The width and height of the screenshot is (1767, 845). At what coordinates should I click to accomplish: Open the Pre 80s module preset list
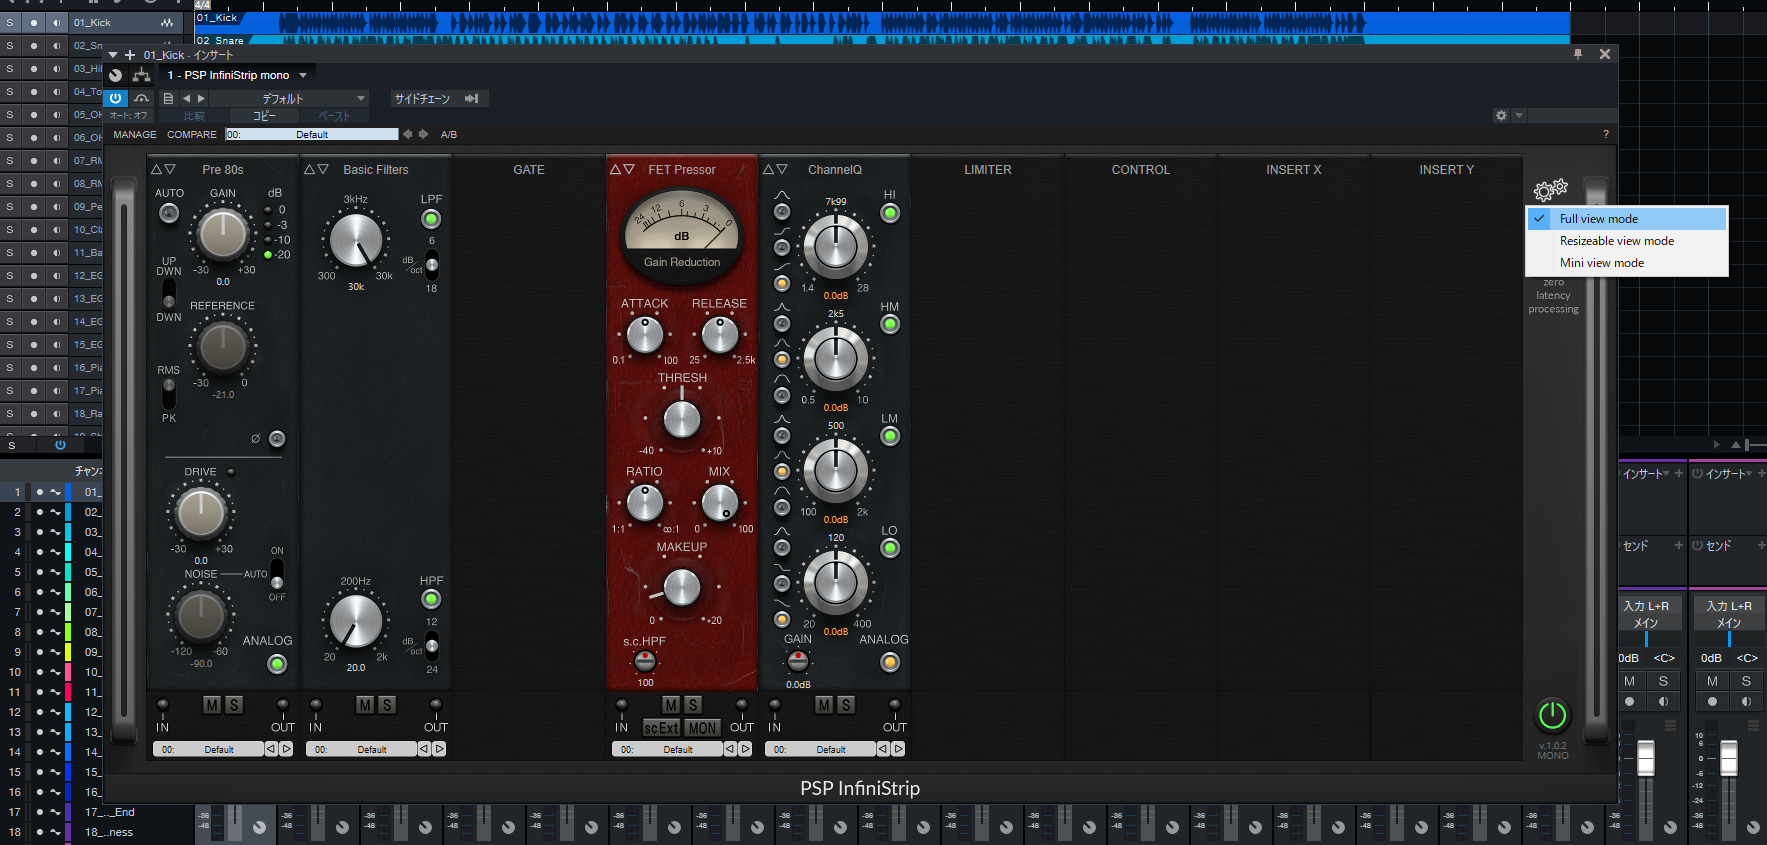coord(208,749)
